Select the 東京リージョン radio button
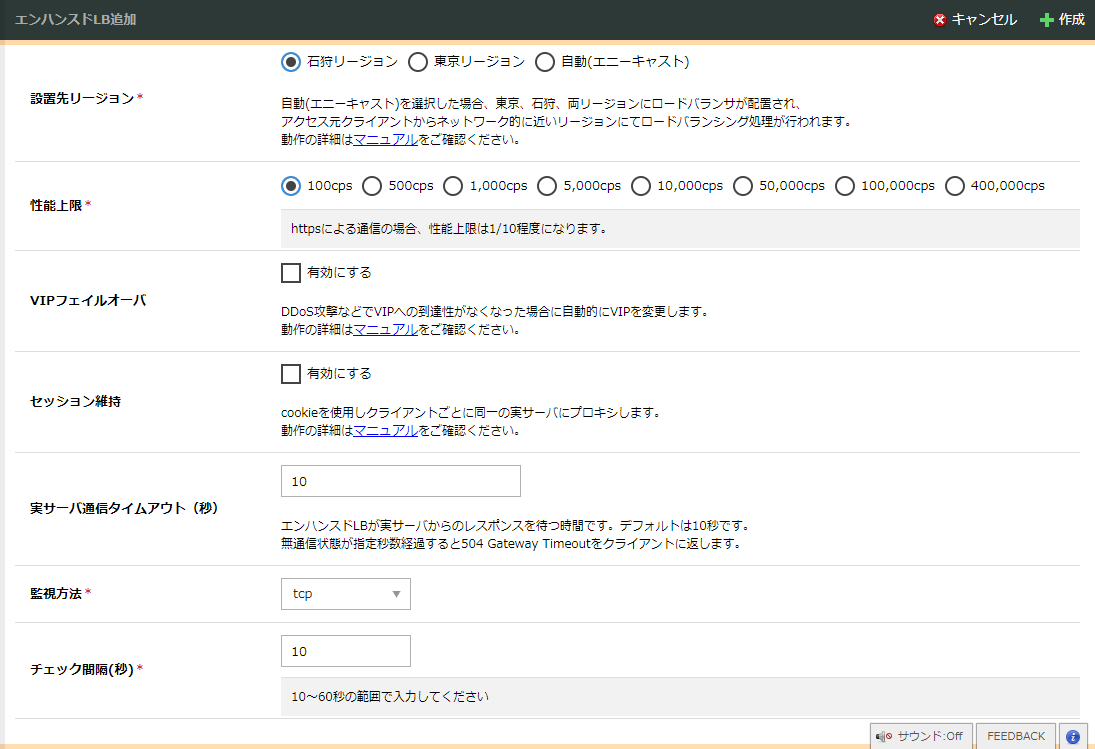 417,61
